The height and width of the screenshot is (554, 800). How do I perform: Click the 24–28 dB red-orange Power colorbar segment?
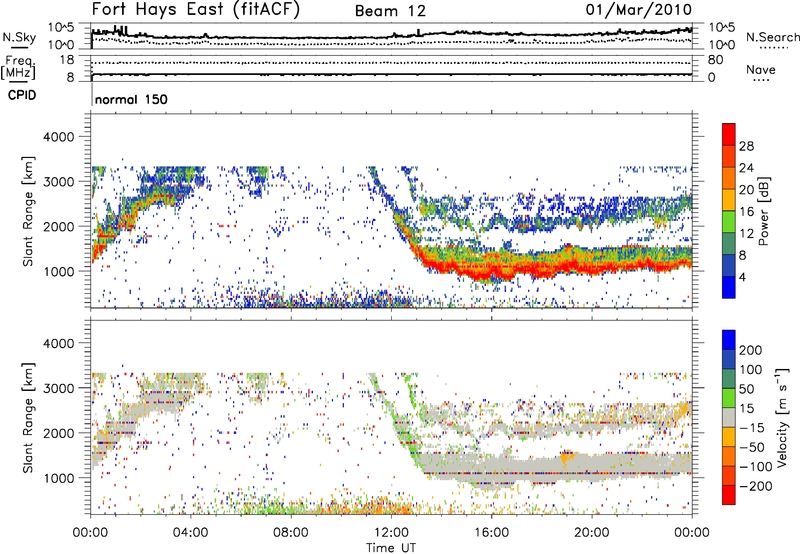729,156
